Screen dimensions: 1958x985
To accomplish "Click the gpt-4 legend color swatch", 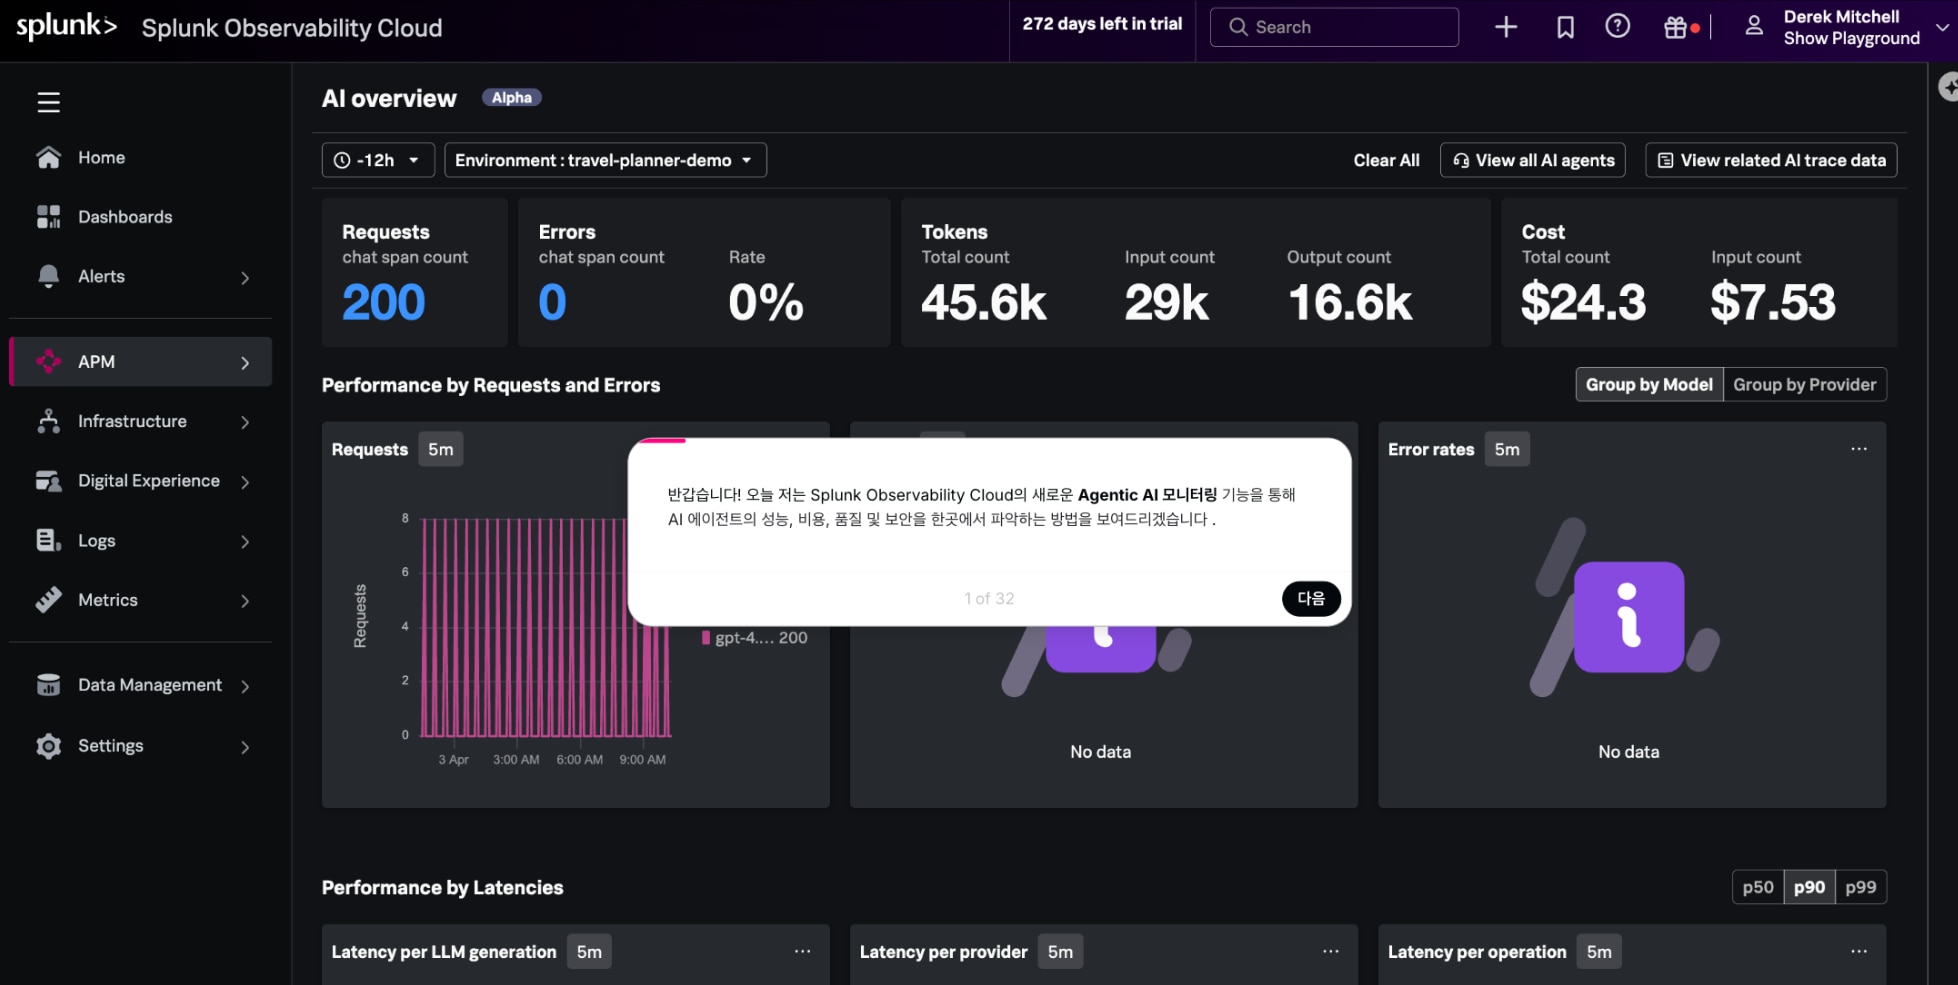I will coord(706,638).
